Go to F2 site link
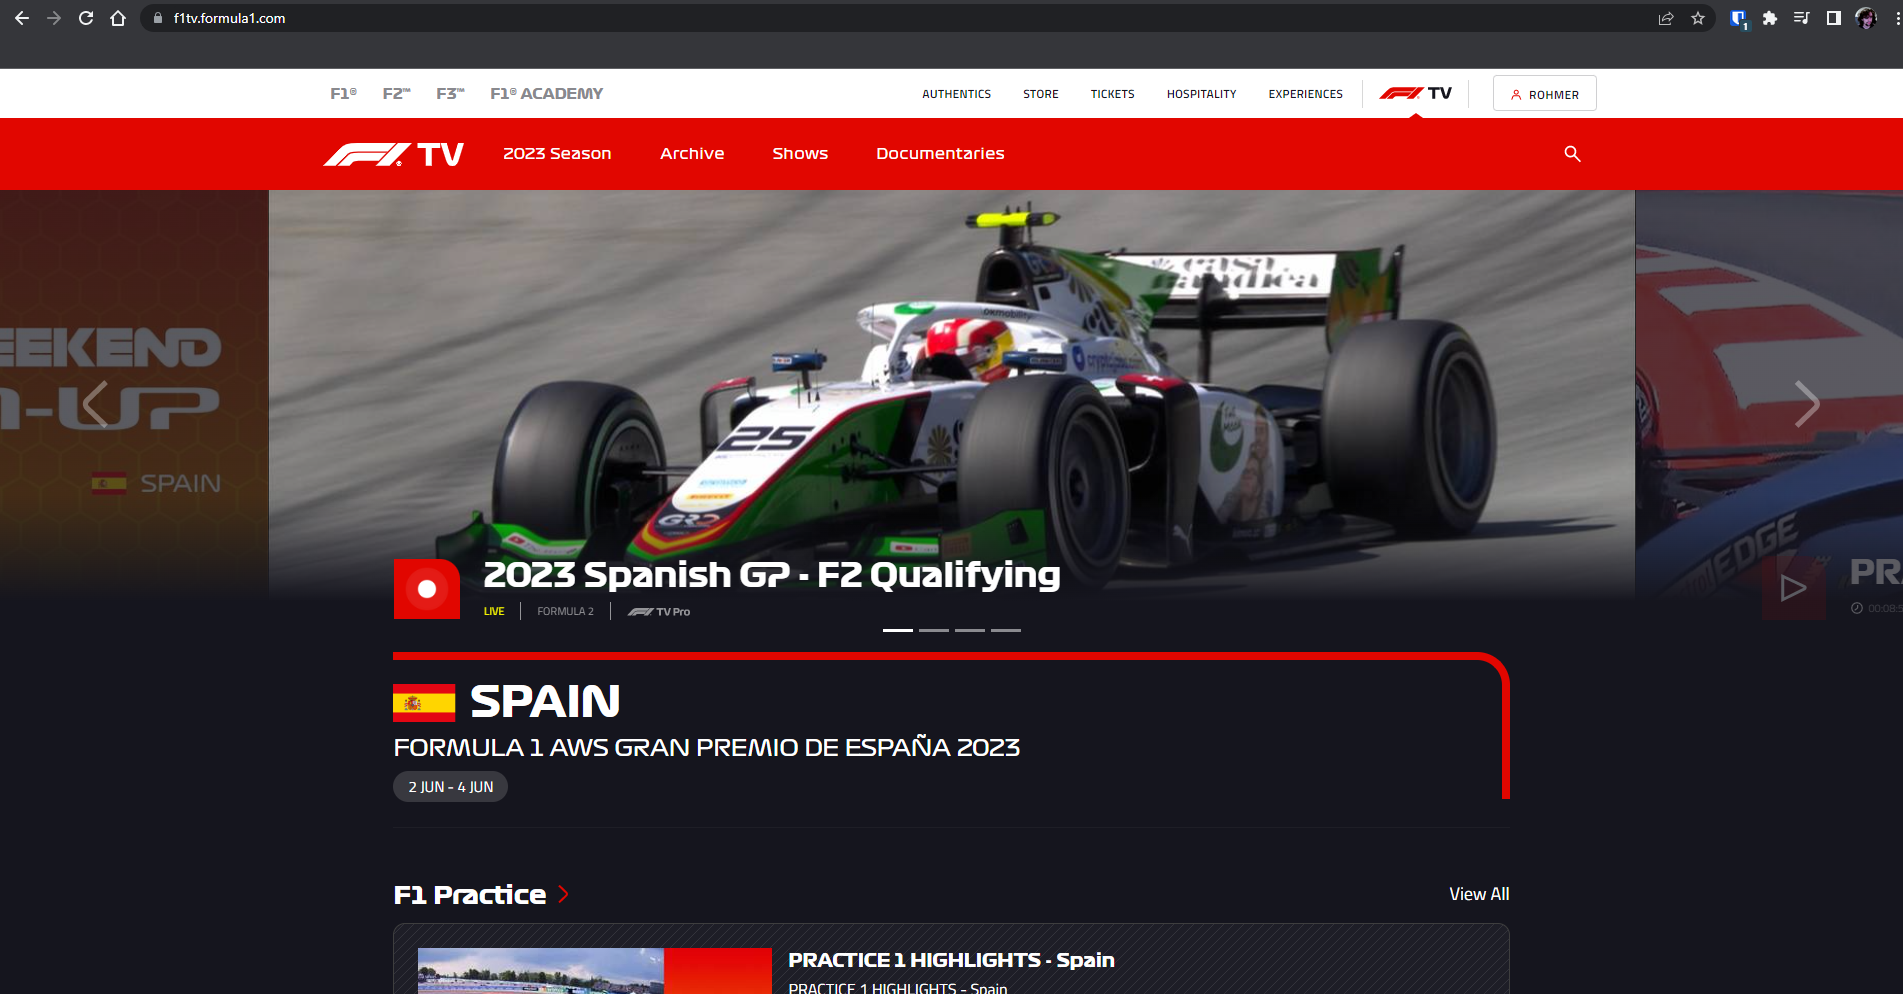 click(x=396, y=93)
